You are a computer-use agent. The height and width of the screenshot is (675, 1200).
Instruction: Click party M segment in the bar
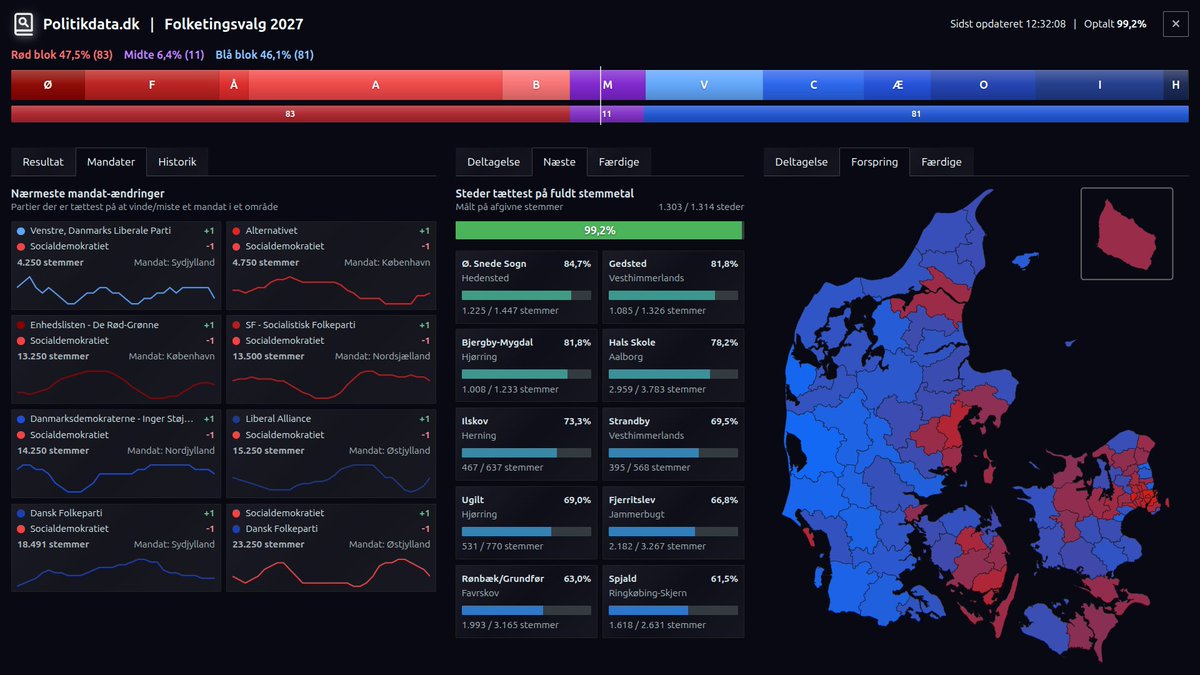pyautogui.click(x=607, y=85)
